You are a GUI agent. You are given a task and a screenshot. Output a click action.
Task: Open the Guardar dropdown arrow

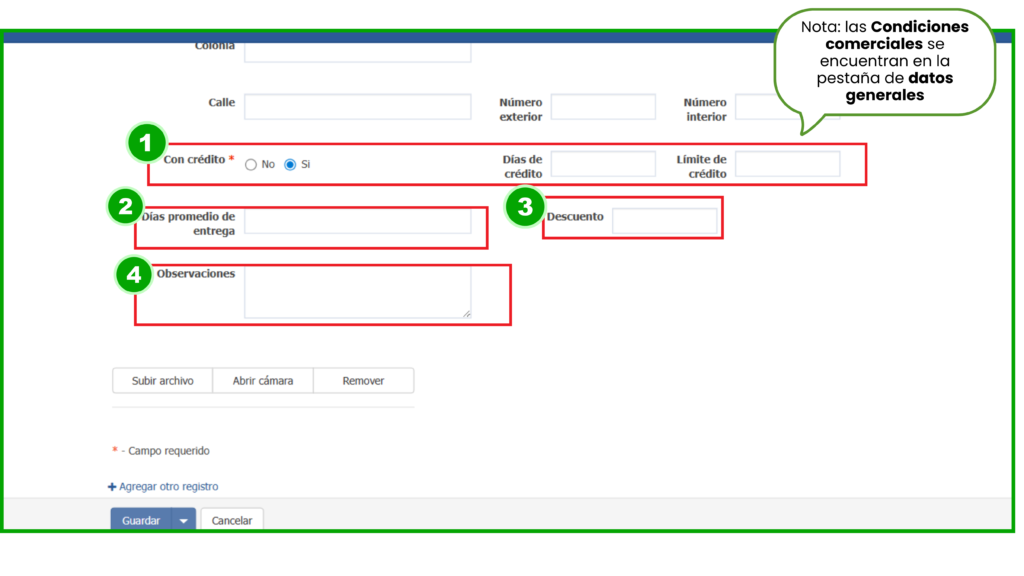coord(183,521)
